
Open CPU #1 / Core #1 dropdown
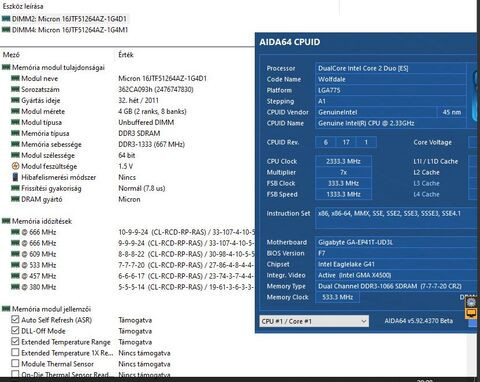tap(314, 321)
